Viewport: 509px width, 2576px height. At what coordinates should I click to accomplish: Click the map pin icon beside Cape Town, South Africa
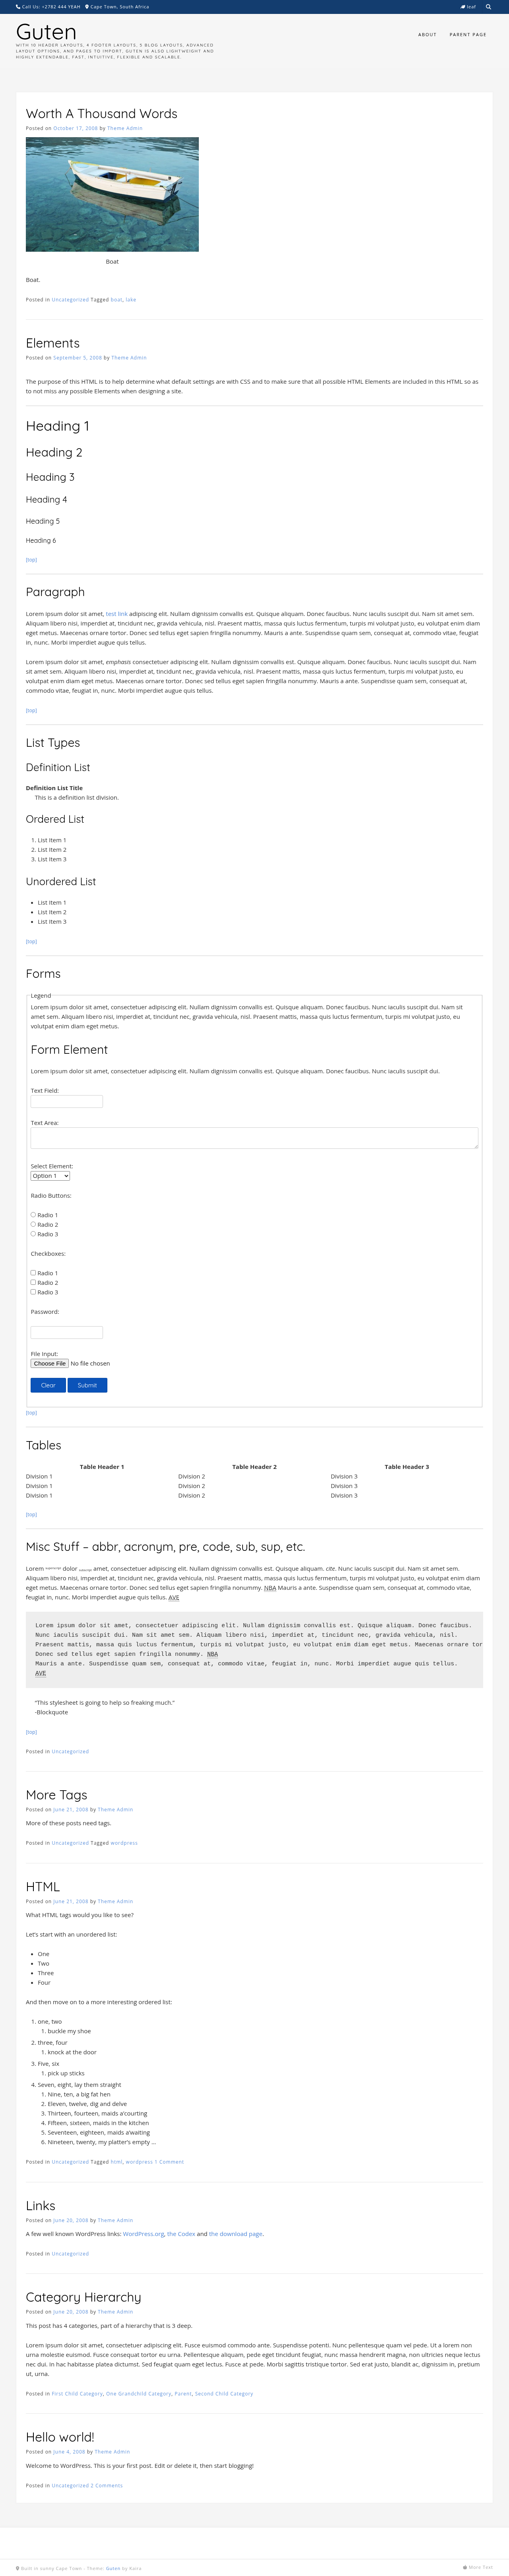pos(87,7)
